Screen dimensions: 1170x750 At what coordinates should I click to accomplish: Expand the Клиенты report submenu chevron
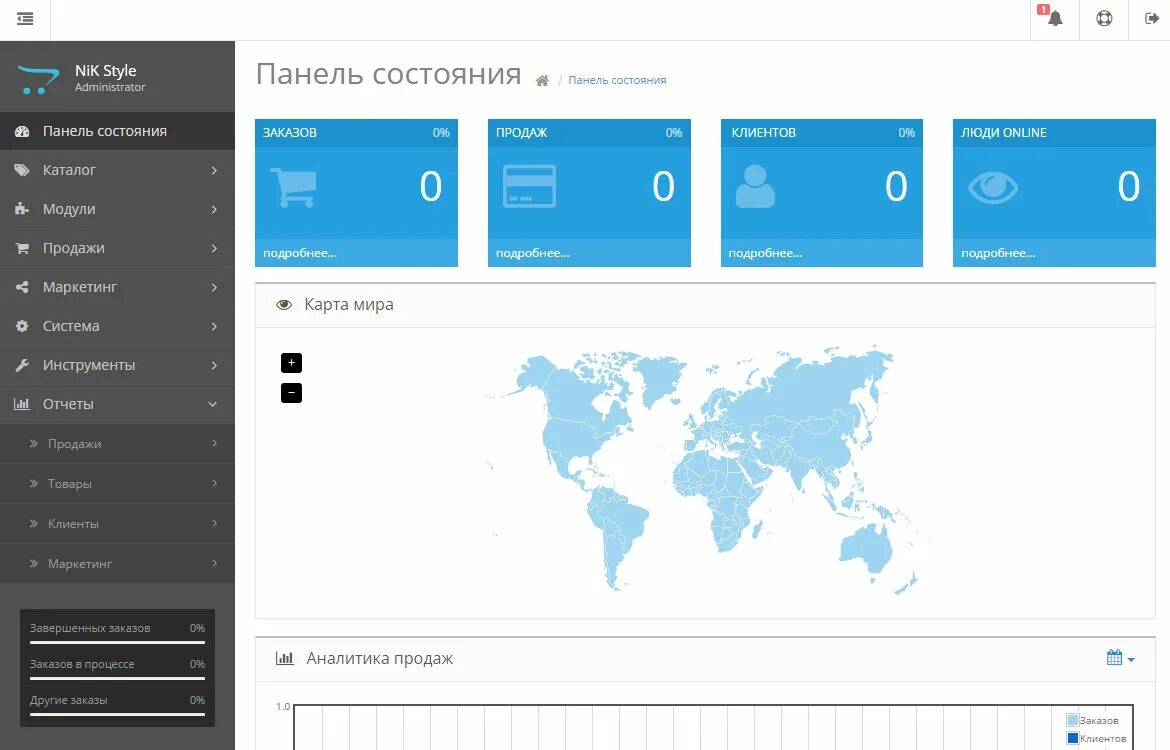tap(215, 523)
